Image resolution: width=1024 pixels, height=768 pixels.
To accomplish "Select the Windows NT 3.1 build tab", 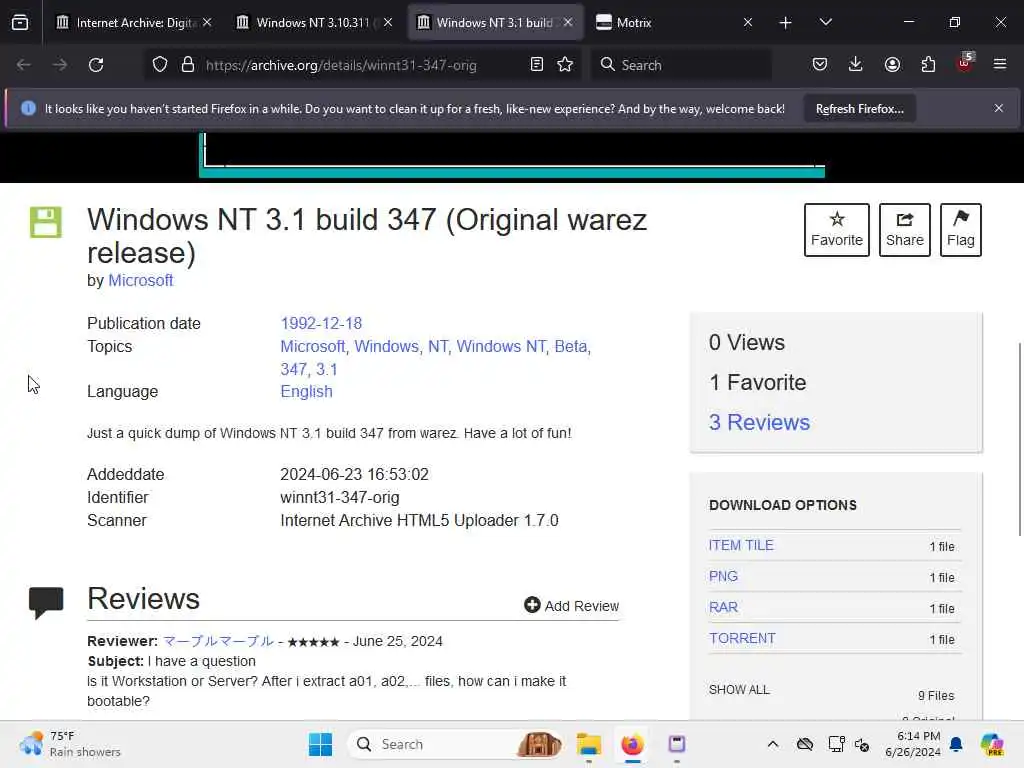I will click(495, 23).
